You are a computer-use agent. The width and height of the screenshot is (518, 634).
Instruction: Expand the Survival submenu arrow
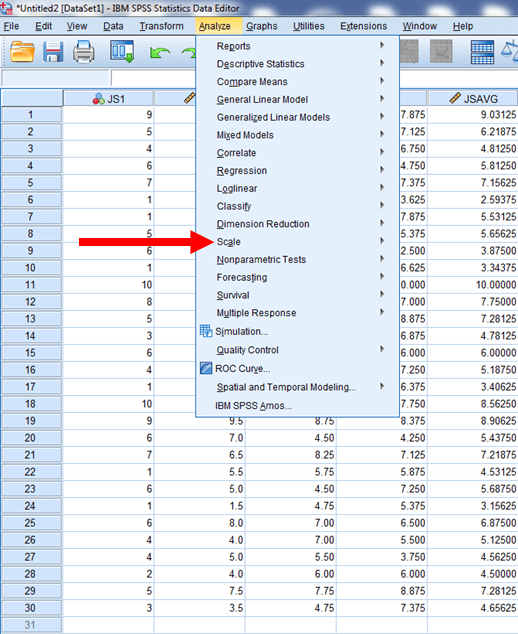click(382, 294)
